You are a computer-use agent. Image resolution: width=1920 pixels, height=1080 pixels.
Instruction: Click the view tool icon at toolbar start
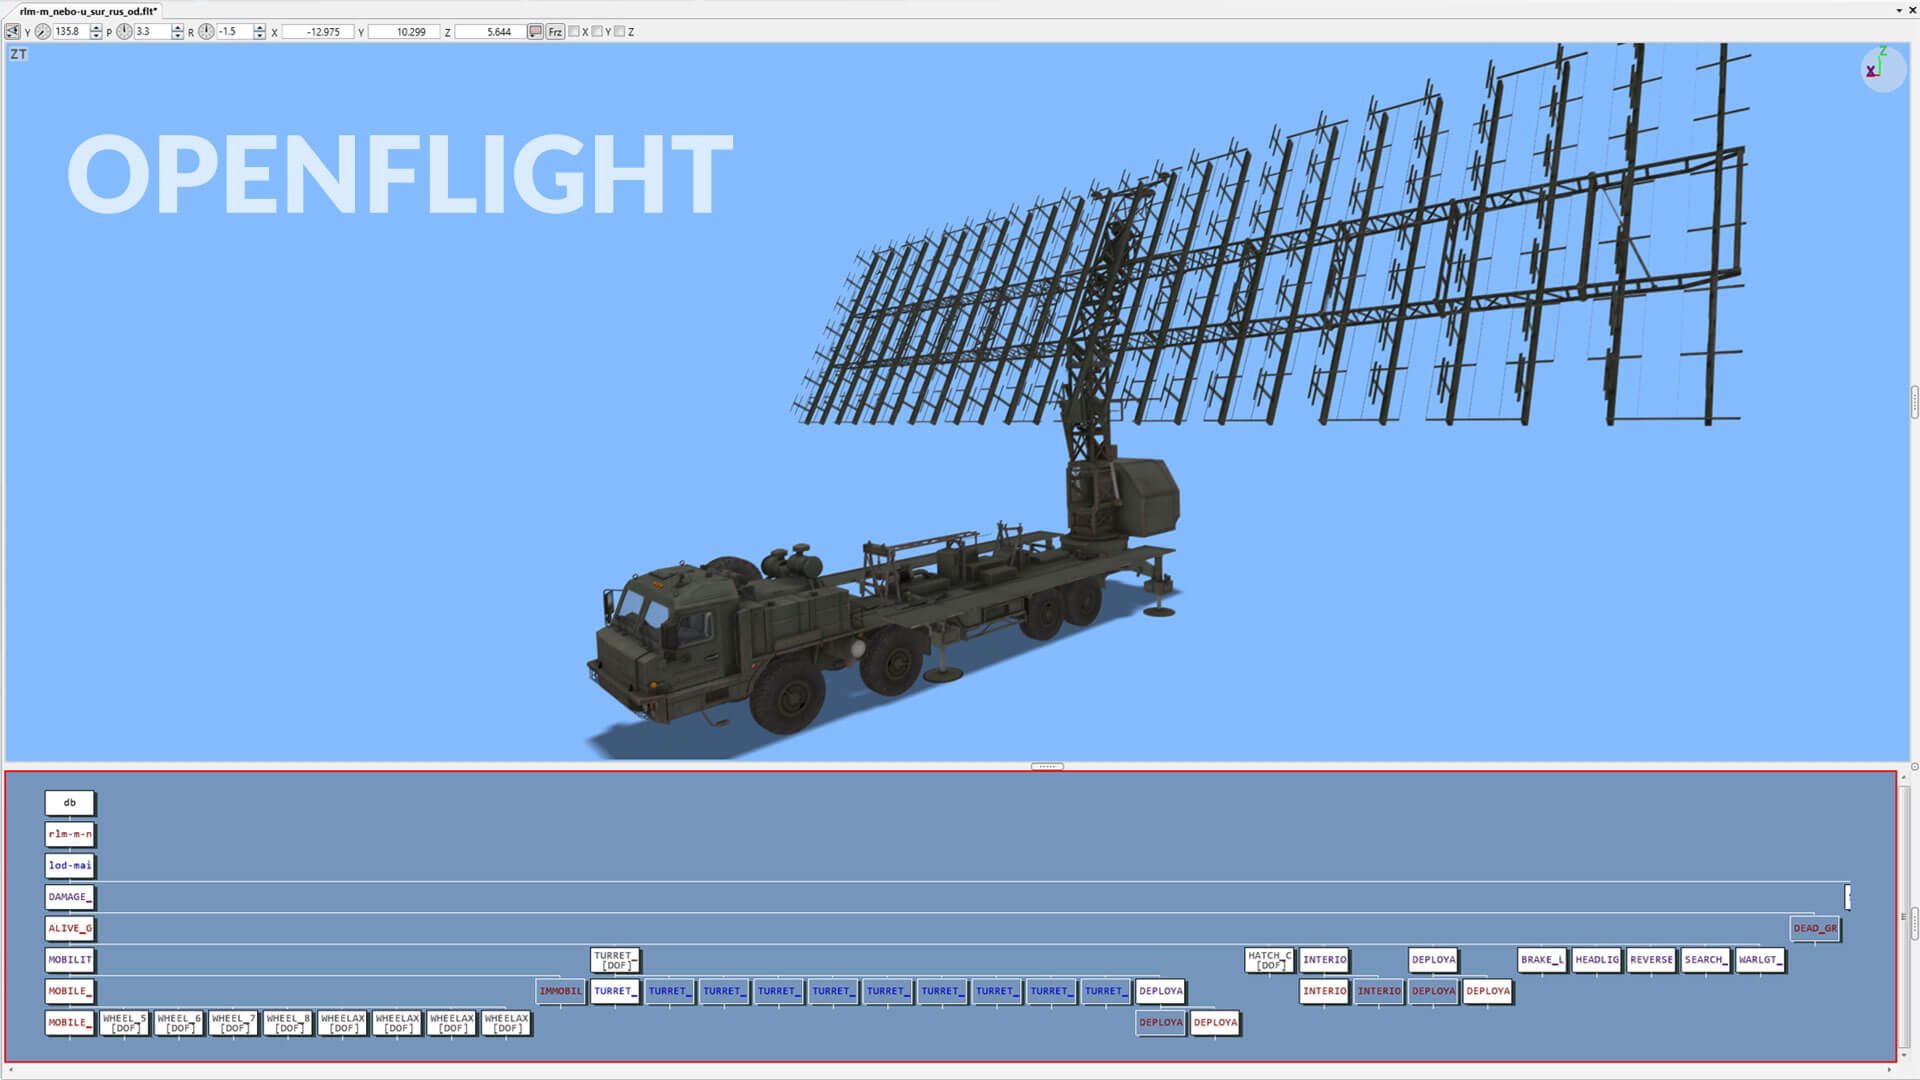[x=12, y=32]
